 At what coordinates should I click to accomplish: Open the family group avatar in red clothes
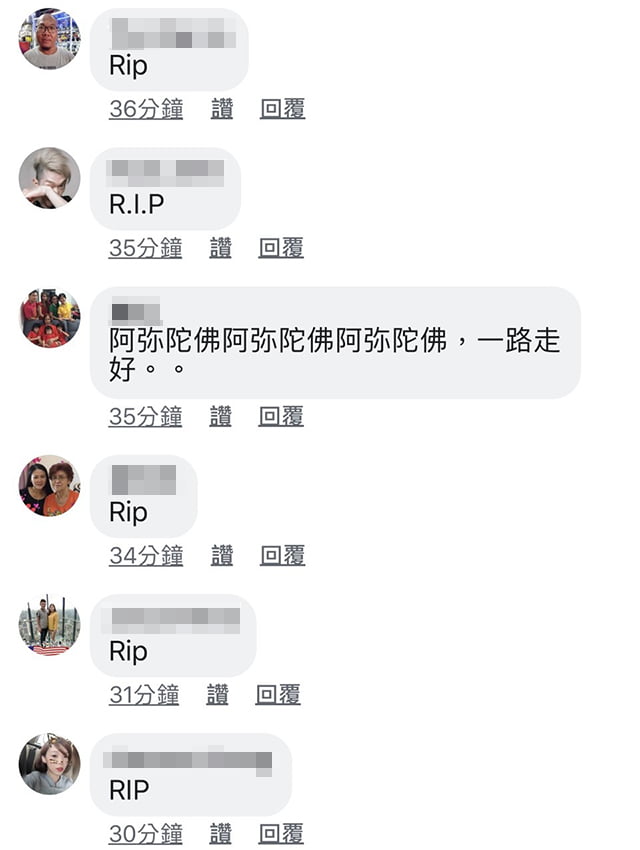coord(49,318)
